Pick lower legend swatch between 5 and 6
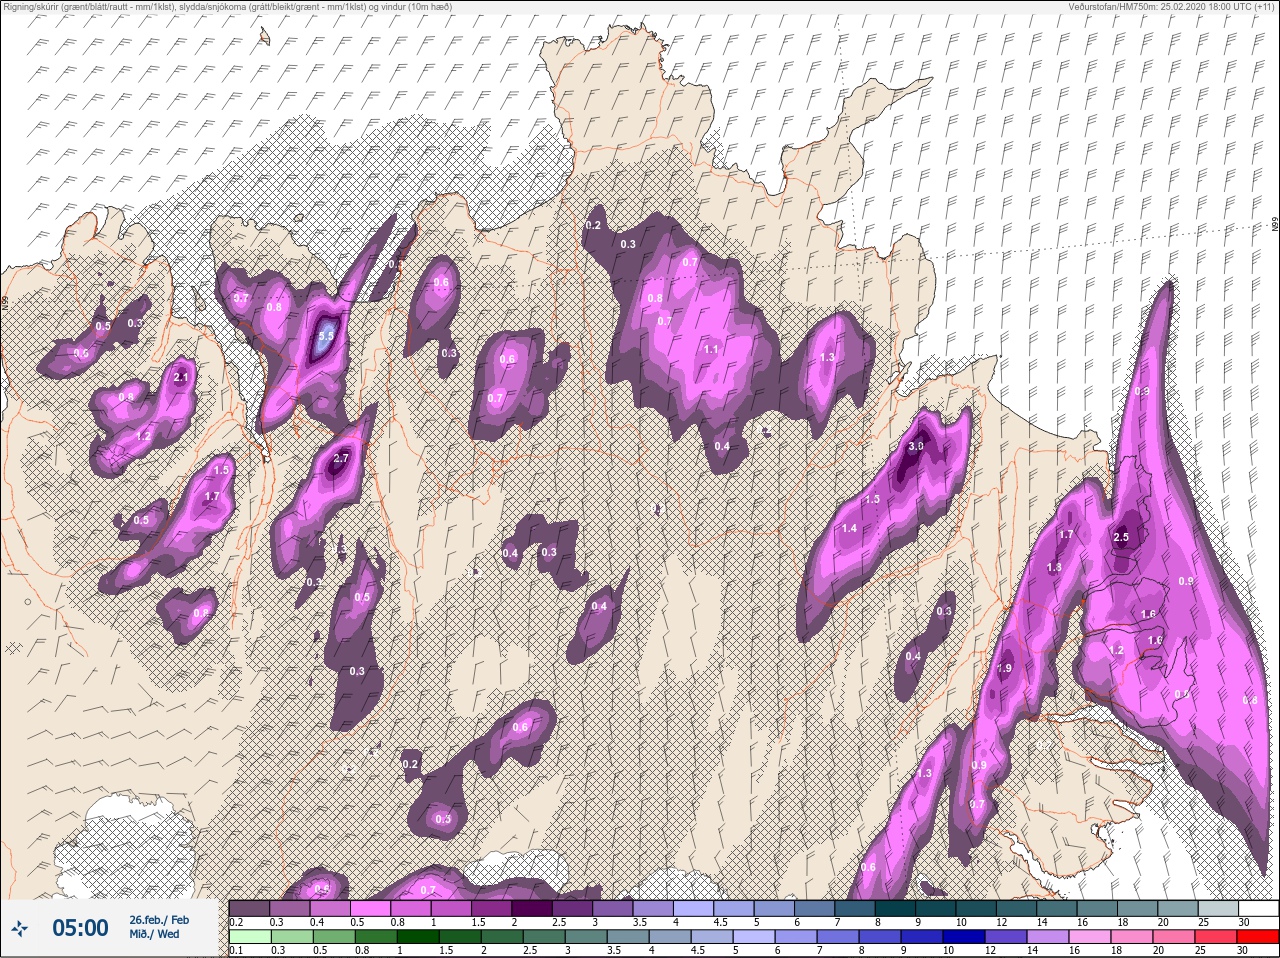This screenshot has height=958, width=1280. click(754, 937)
